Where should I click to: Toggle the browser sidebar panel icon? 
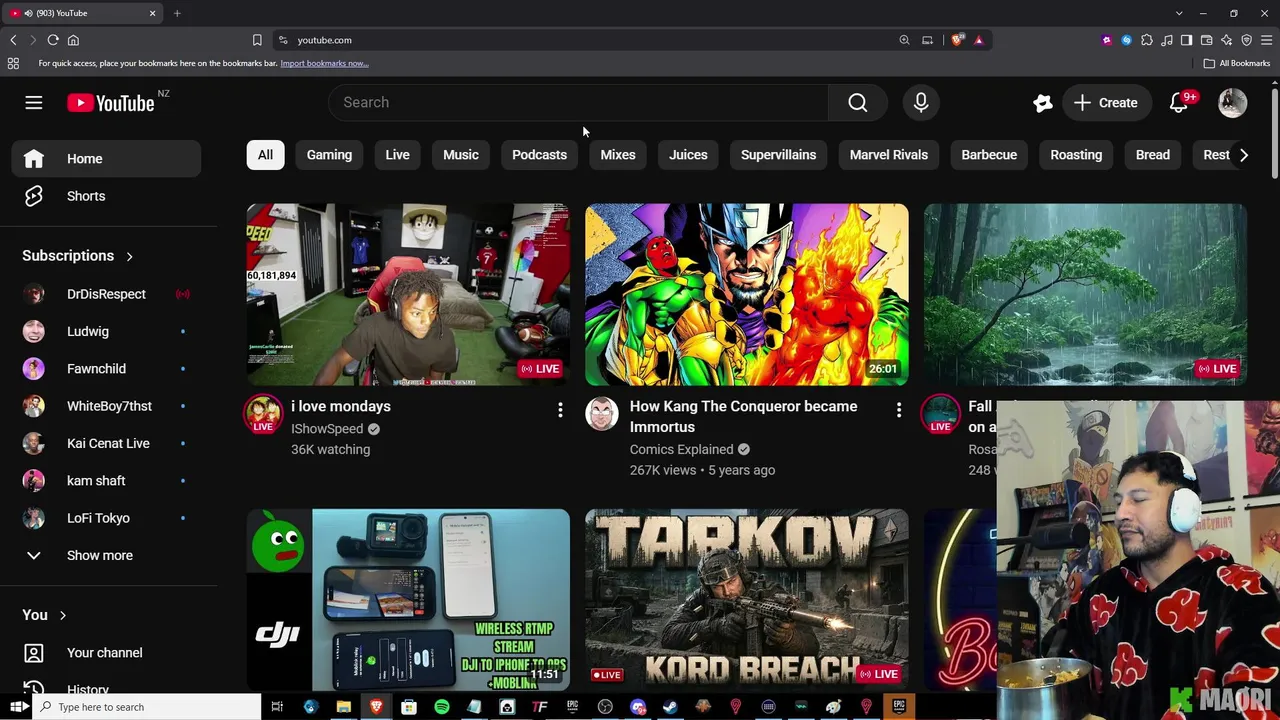[x=1186, y=40]
